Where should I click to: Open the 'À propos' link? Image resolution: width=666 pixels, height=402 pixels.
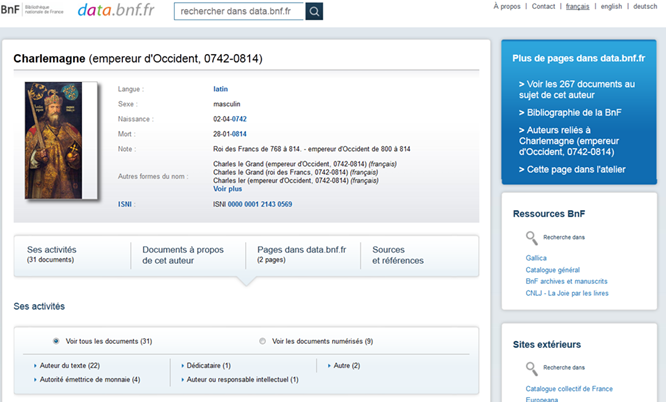pyautogui.click(x=507, y=6)
